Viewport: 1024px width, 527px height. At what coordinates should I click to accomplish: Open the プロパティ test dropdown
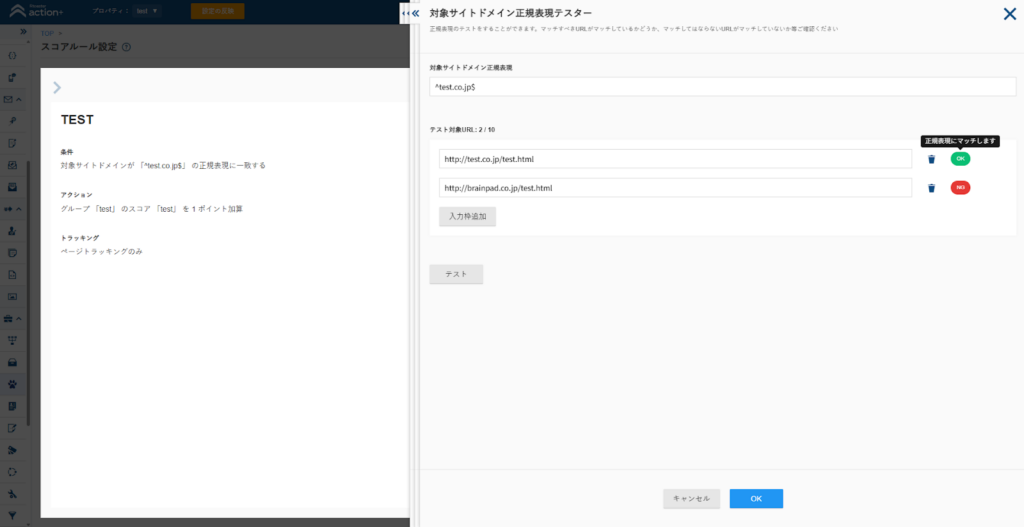pos(147,11)
